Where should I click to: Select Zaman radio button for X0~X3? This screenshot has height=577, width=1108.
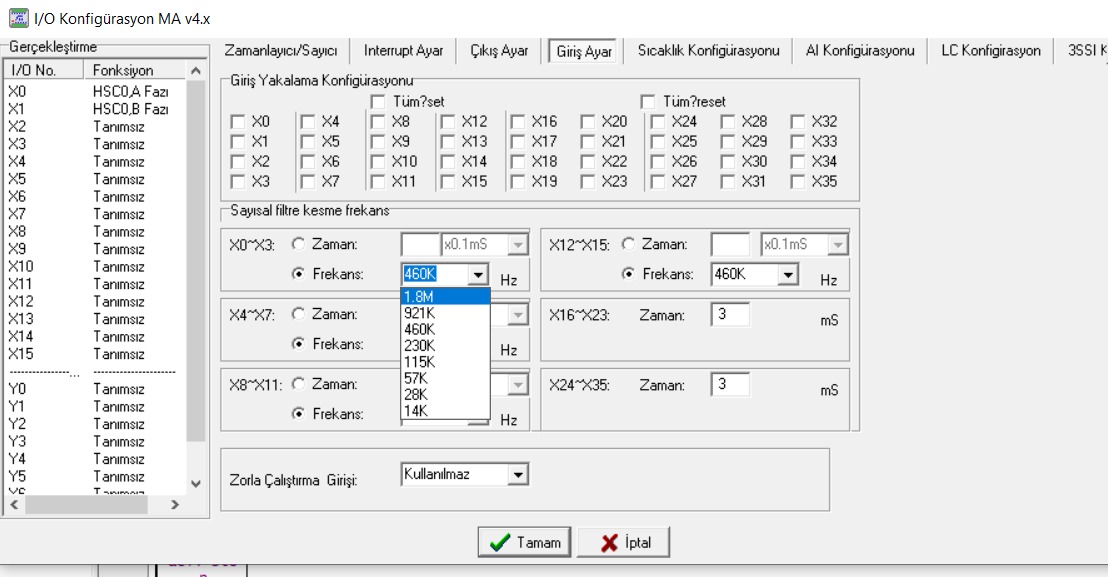pyautogui.click(x=298, y=244)
